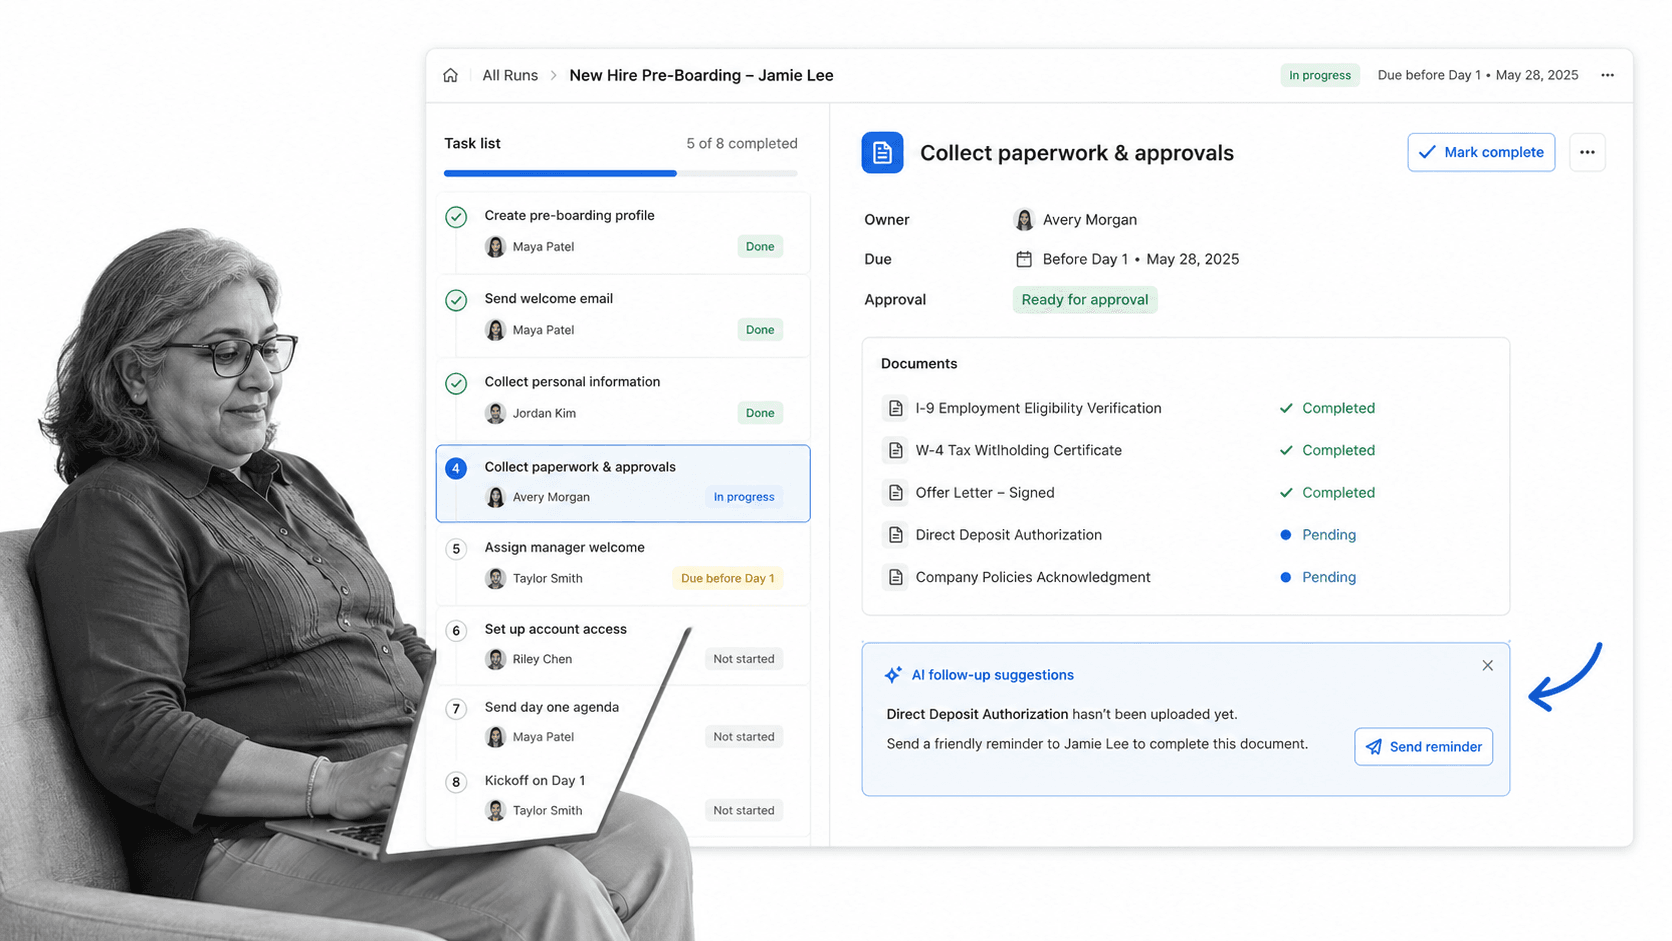The image size is (1672, 941).
Task: Open the All Runs breadcrumb link
Action: click(x=510, y=75)
